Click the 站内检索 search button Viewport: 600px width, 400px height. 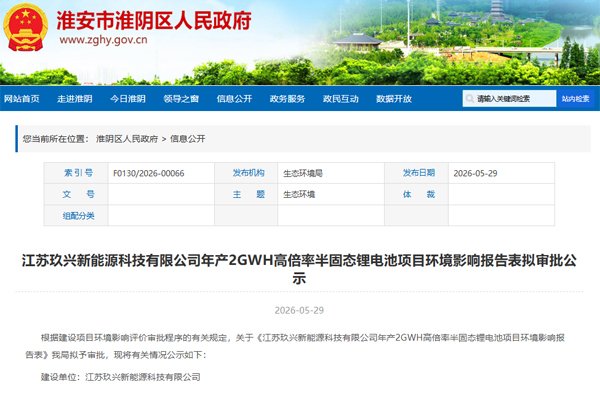pyautogui.click(x=576, y=99)
